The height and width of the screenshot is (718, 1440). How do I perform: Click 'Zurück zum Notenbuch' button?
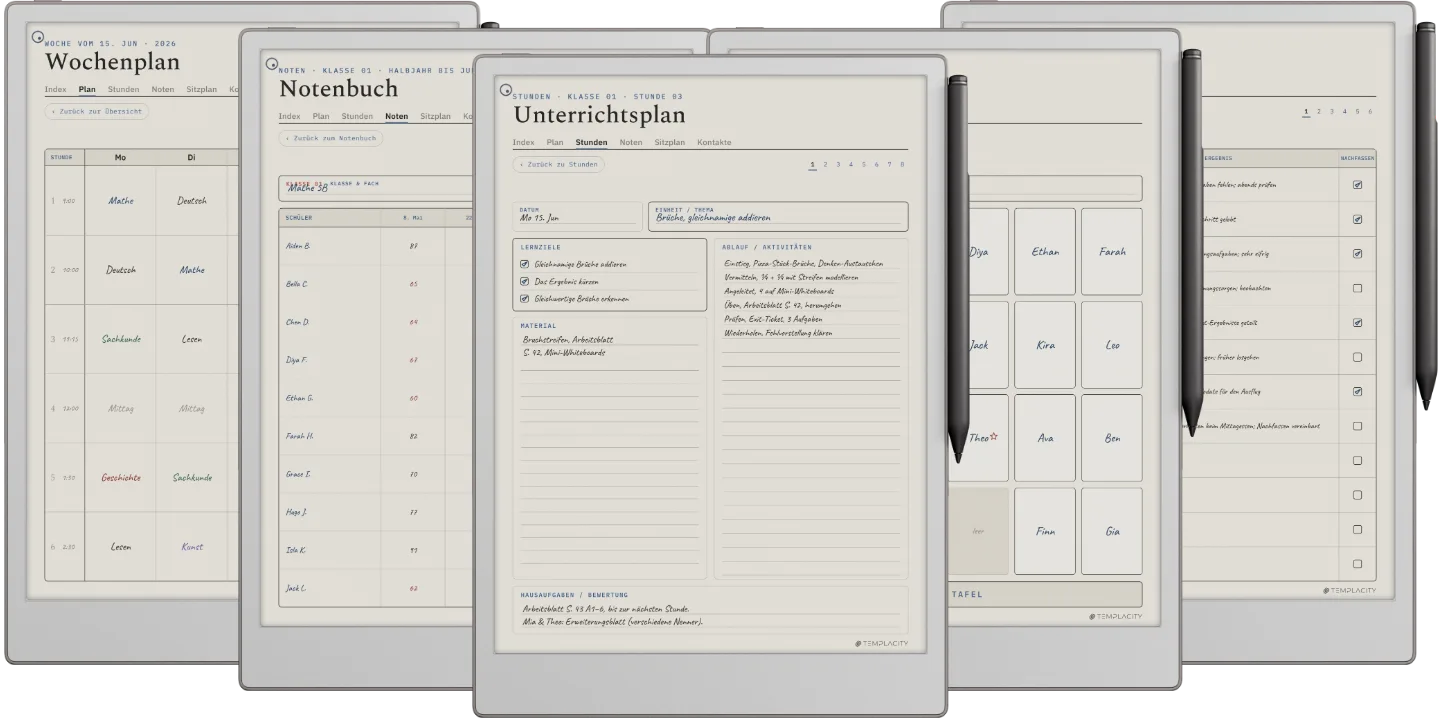point(331,138)
